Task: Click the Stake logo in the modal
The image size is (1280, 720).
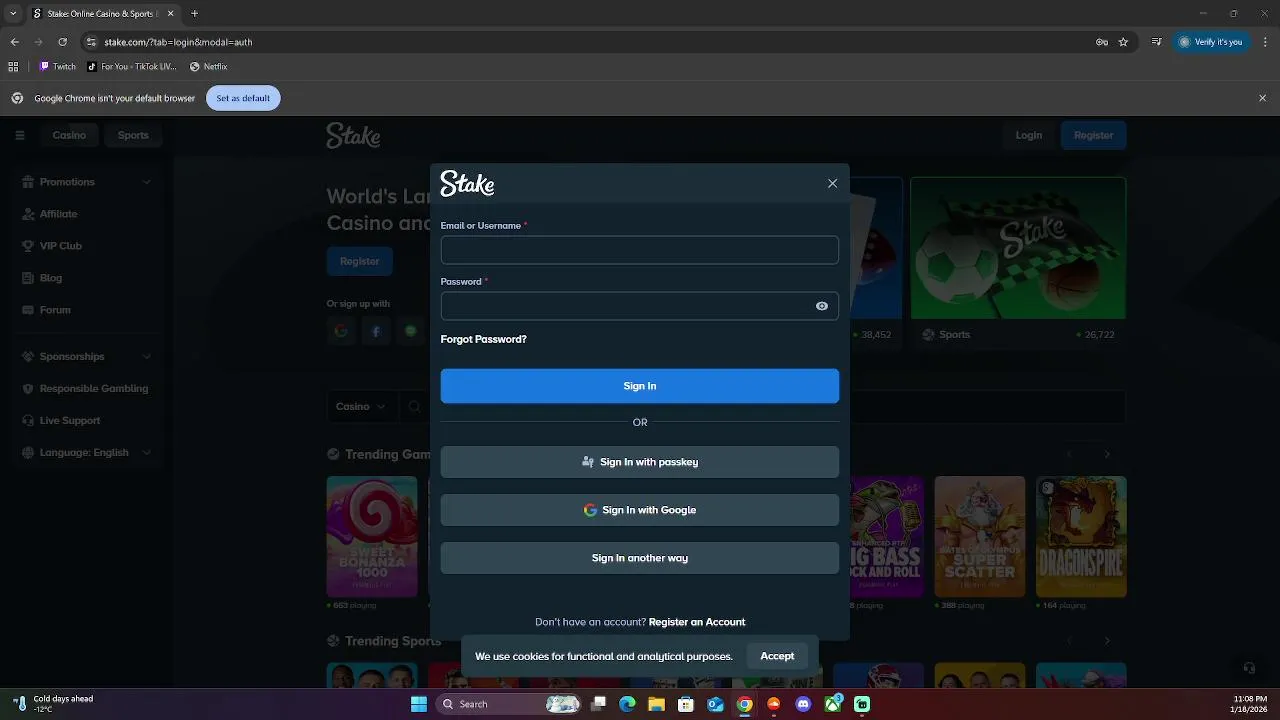Action: click(x=467, y=184)
